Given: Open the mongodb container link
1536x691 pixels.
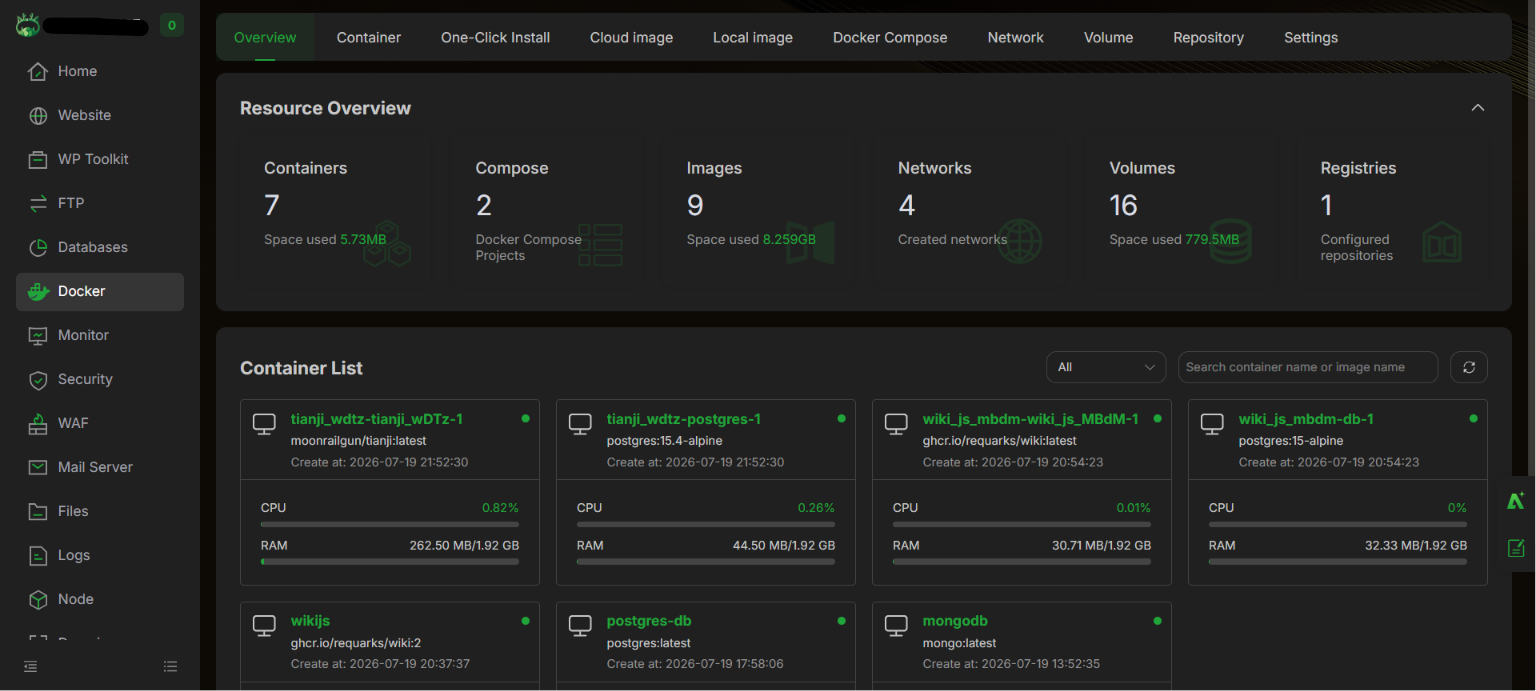Looking at the screenshot, I should [x=955, y=621].
